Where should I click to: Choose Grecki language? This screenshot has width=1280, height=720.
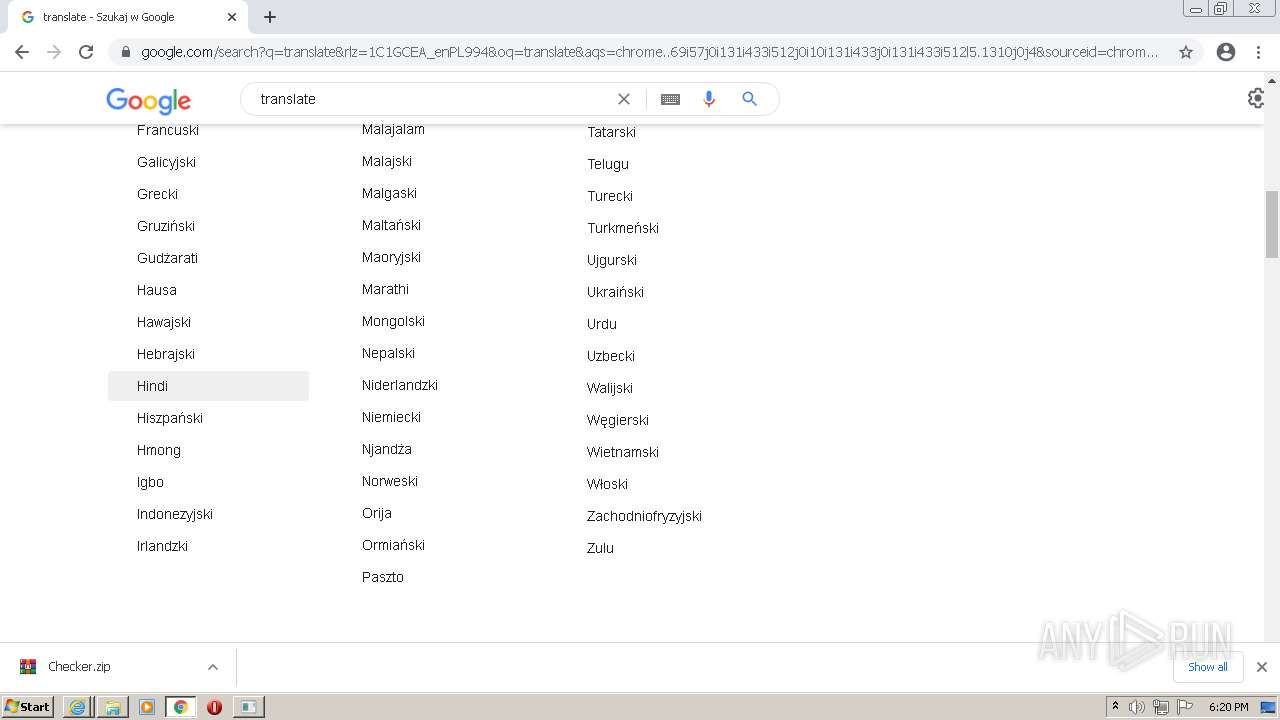coord(157,194)
